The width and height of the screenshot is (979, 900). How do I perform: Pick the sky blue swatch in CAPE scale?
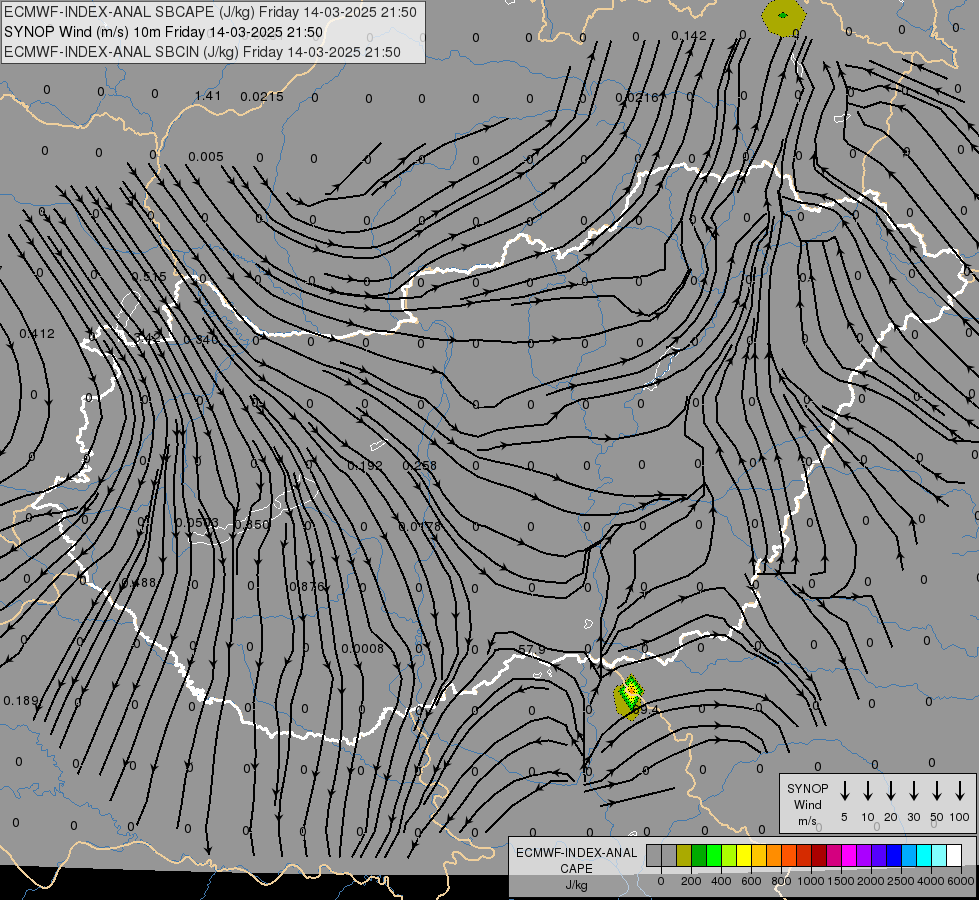pos(908,855)
